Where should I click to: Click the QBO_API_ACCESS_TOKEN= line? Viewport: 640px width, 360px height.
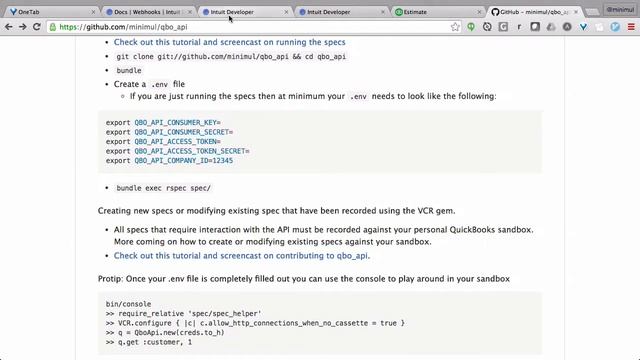(163, 142)
